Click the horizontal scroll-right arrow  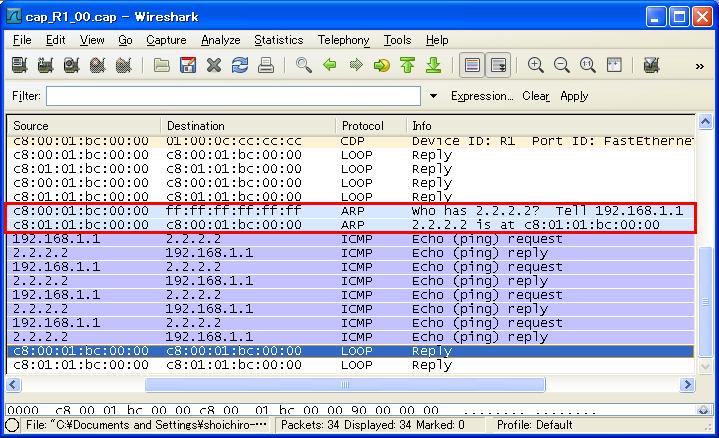click(x=687, y=384)
